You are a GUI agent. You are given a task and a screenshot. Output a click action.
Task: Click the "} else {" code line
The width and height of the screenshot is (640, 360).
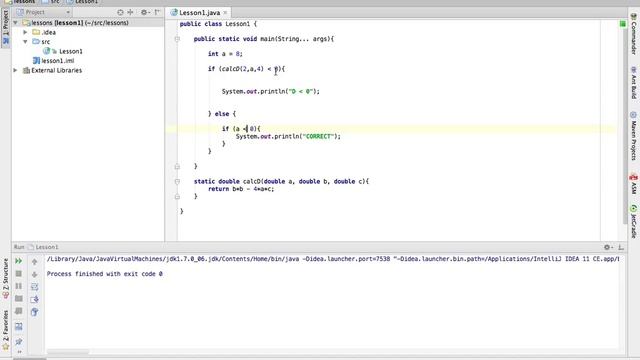222,114
